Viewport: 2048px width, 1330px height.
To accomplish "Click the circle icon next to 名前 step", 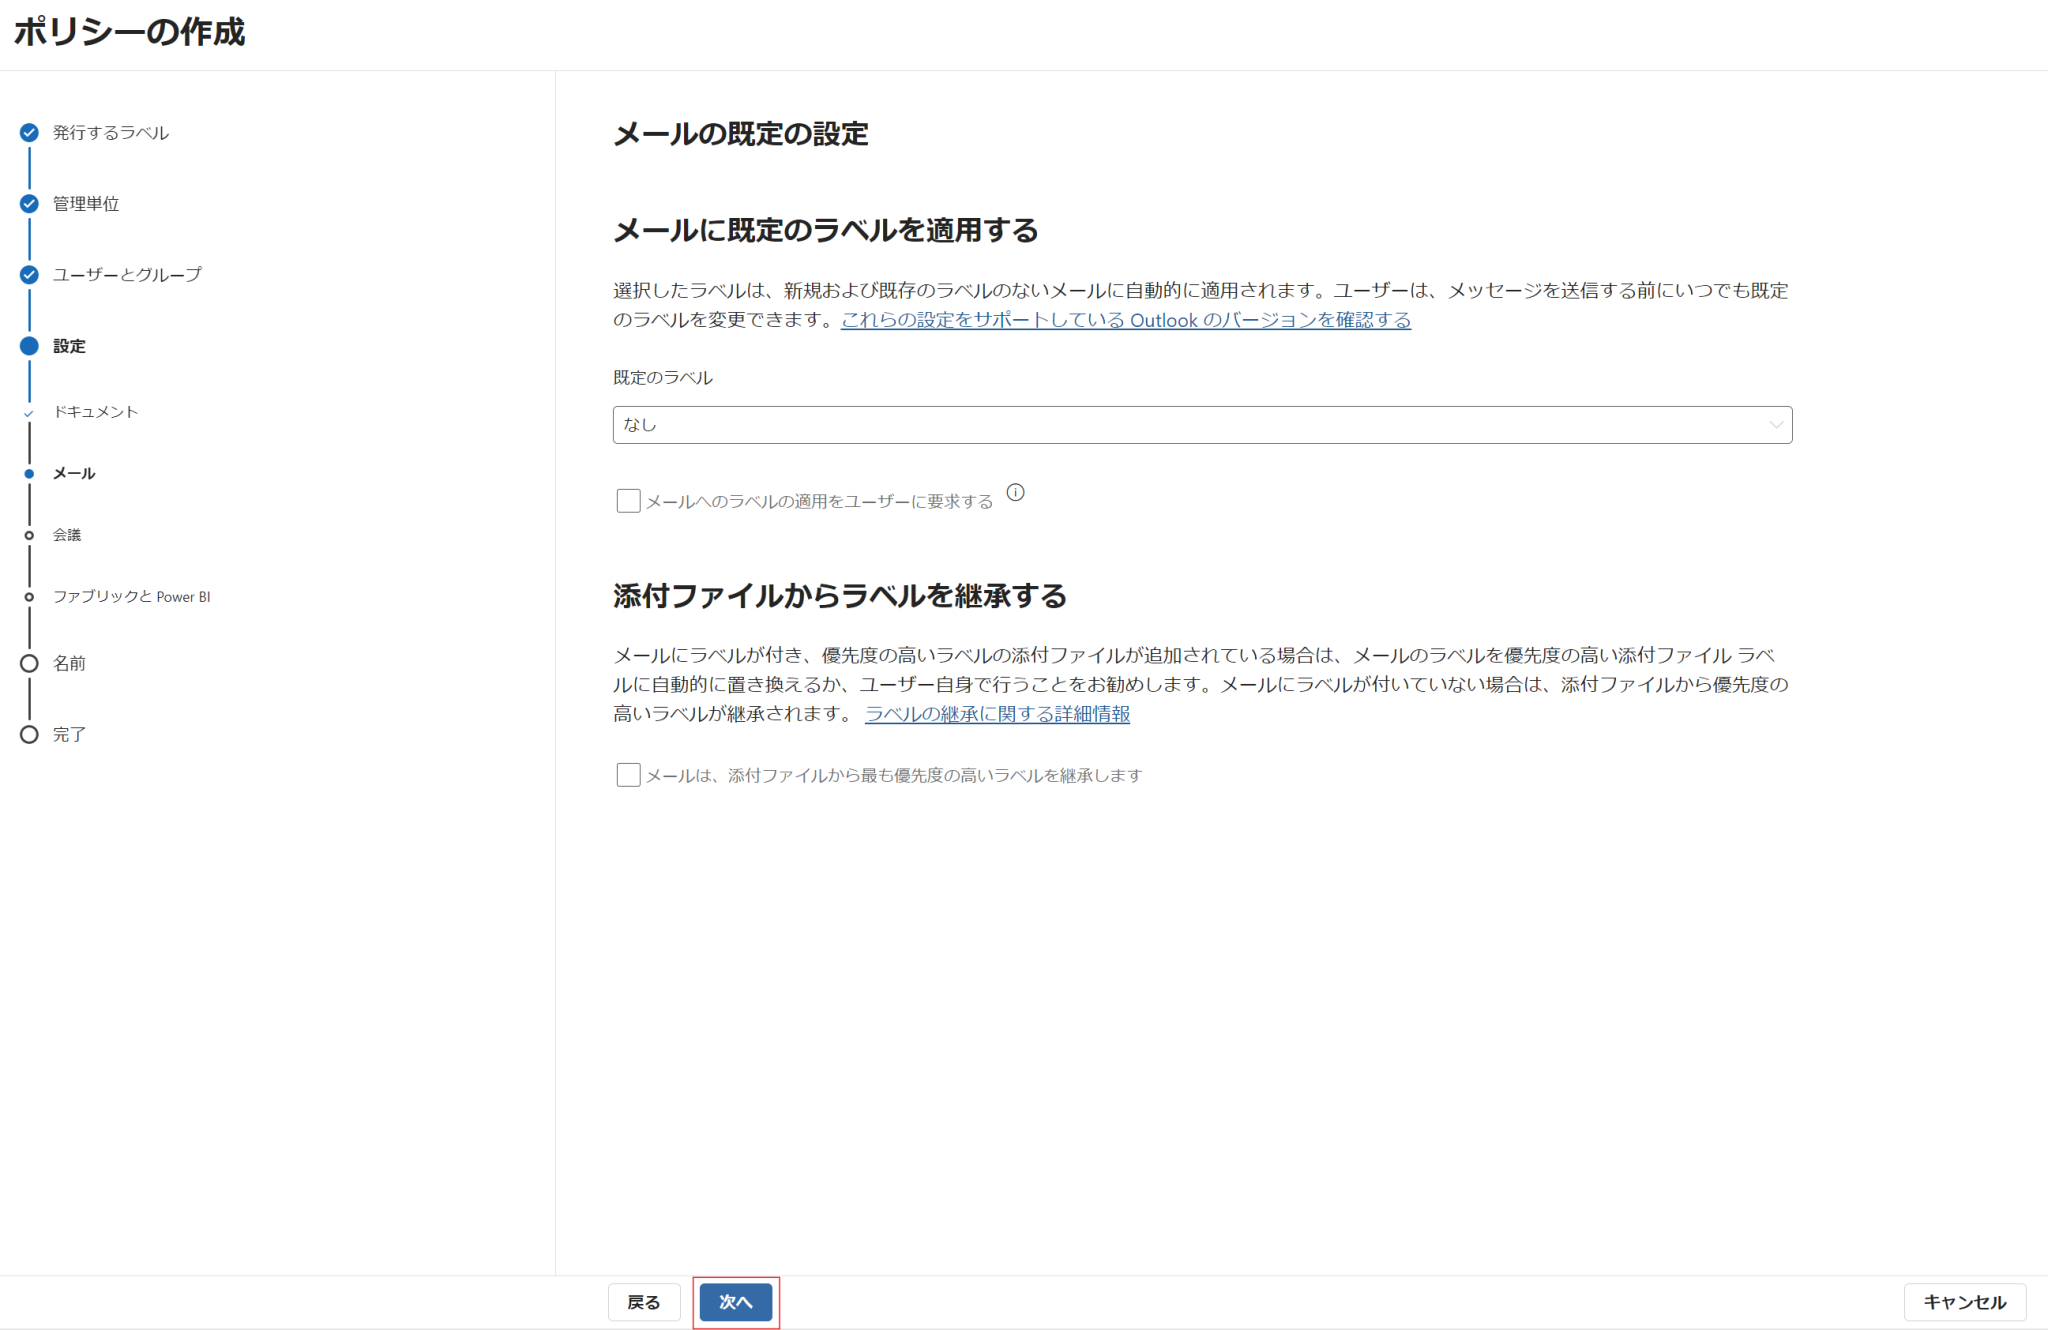I will click(x=29, y=663).
